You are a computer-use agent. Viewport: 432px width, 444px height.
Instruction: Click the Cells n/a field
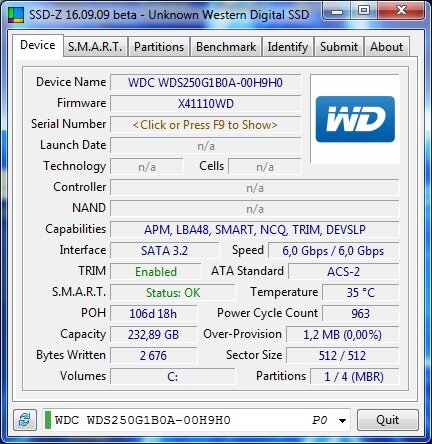265,167
